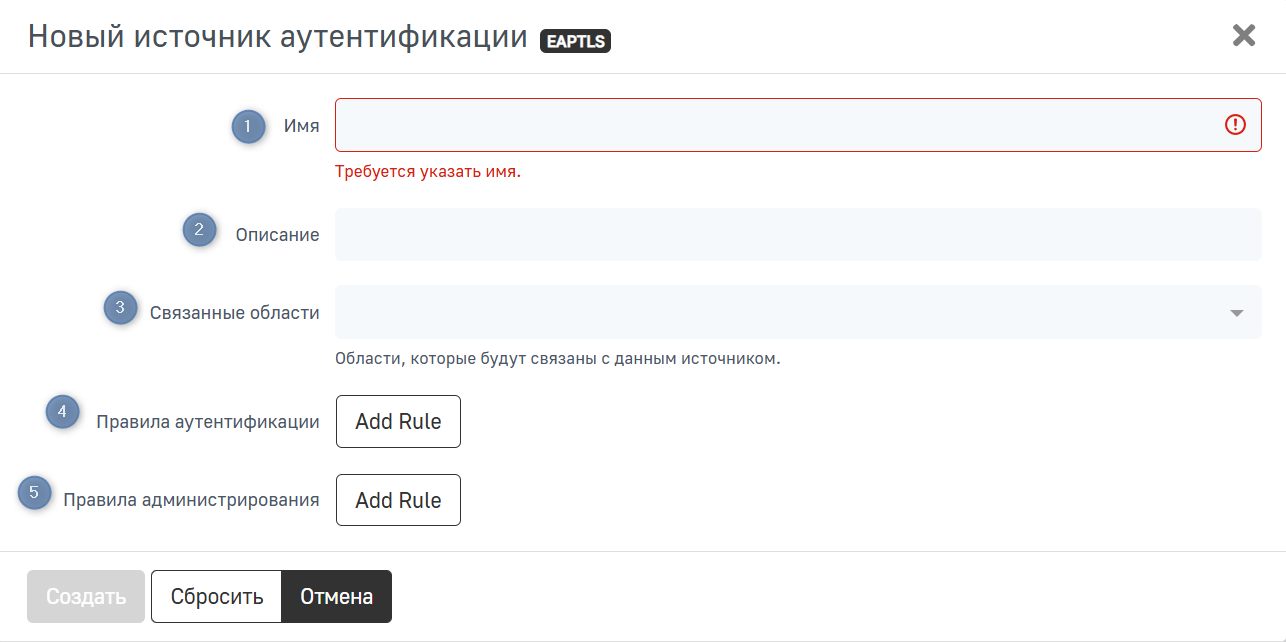Image resolution: width=1286 pixels, height=642 pixels.
Task: Click the Правила аутентификации label
Action: pyautogui.click(x=208, y=422)
